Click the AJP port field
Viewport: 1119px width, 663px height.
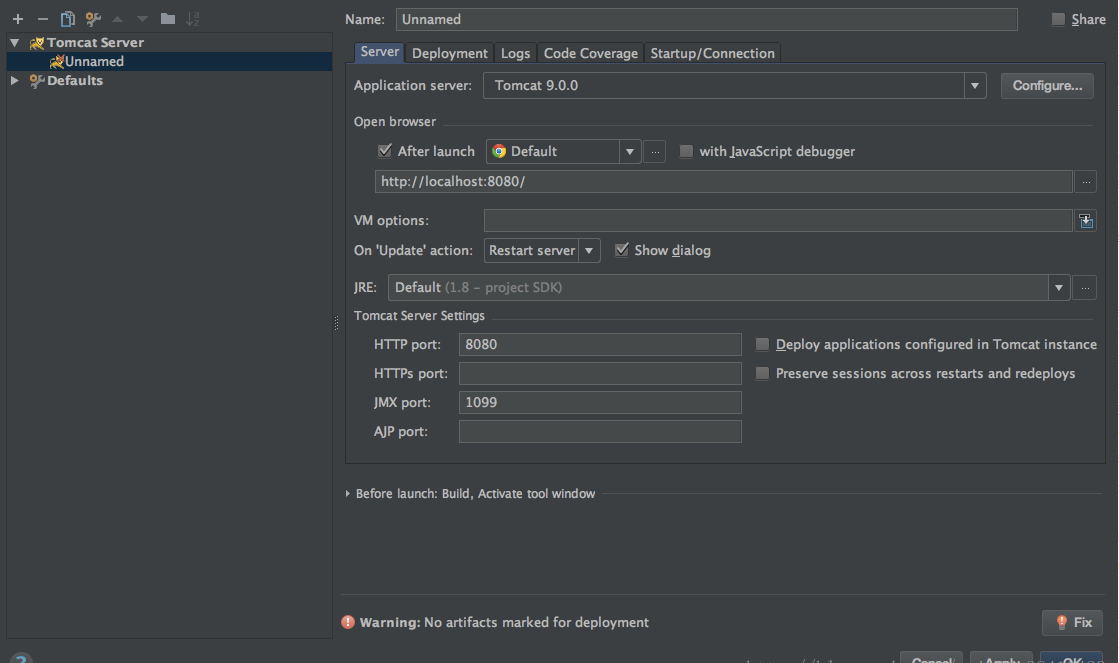(600, 432)
